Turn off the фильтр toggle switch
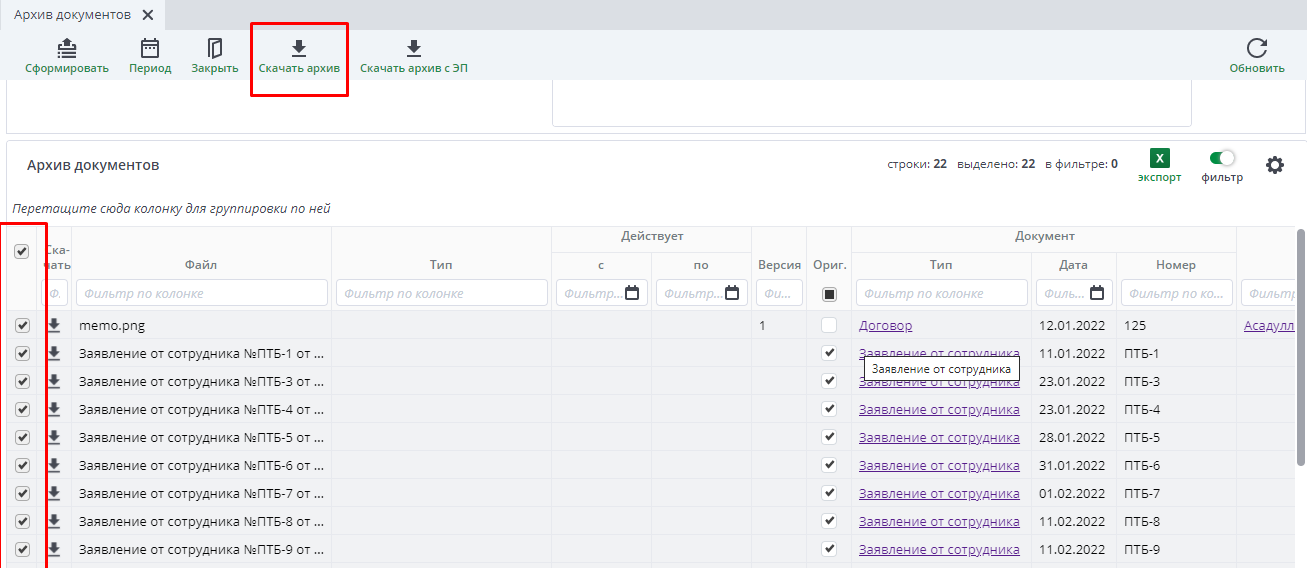Screen dimensions: 1307x568 (1222, 158)
